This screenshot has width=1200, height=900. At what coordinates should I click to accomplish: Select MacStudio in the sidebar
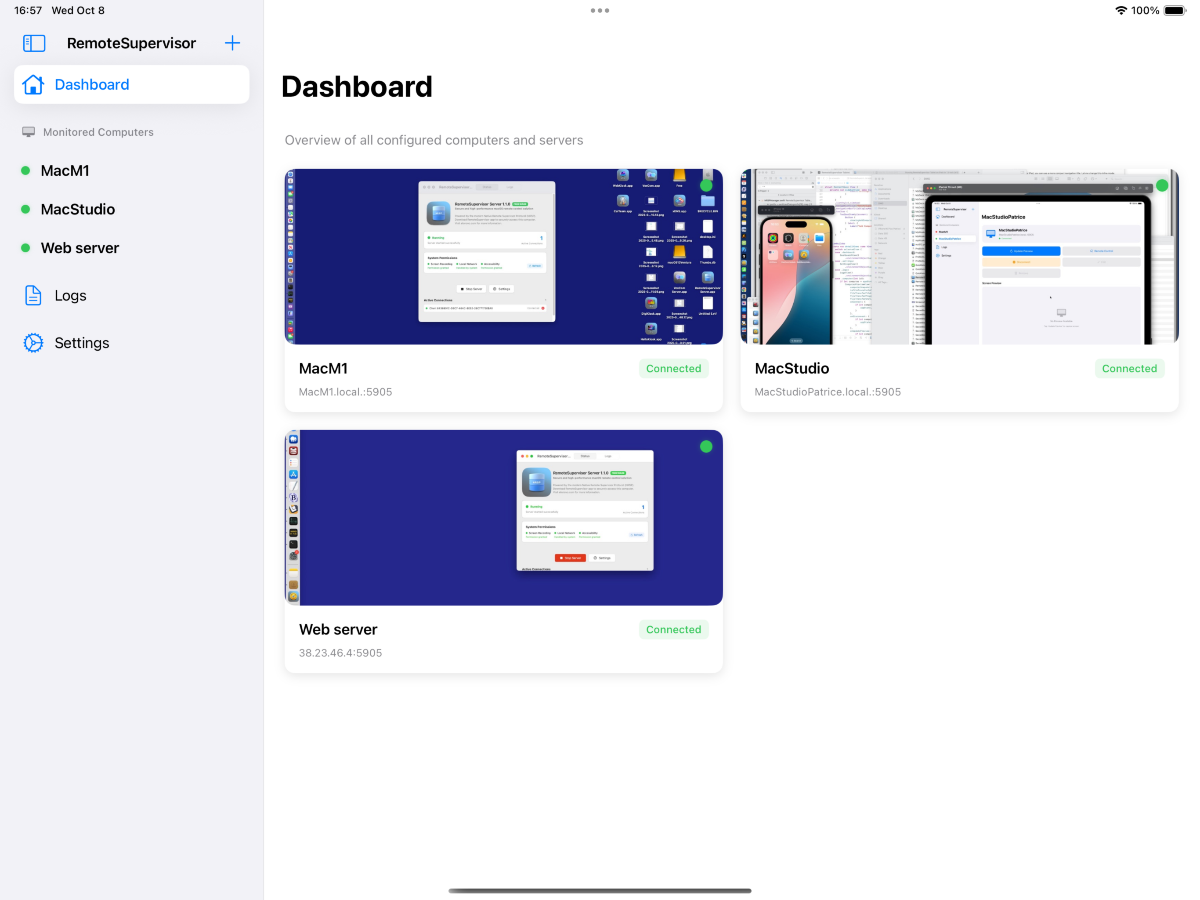(x=78, y=210)
